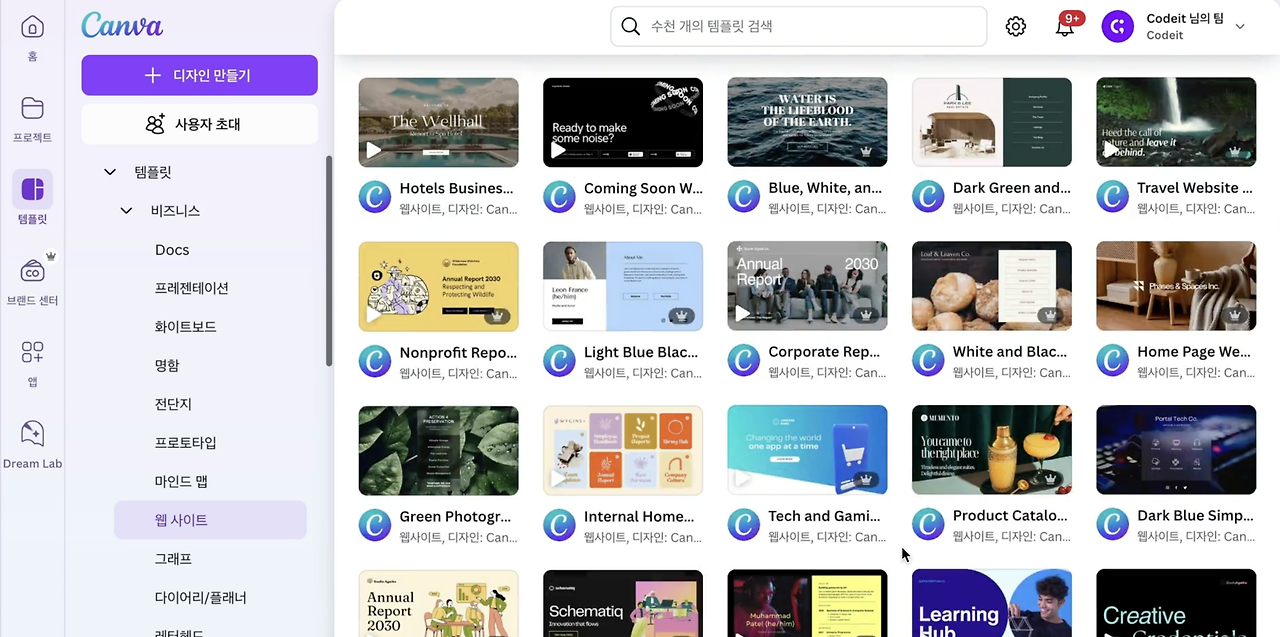Viewport: 1280px width, 637px height.
Task: Collapse the 비즈니스 tree section
Action: (126, 211)
